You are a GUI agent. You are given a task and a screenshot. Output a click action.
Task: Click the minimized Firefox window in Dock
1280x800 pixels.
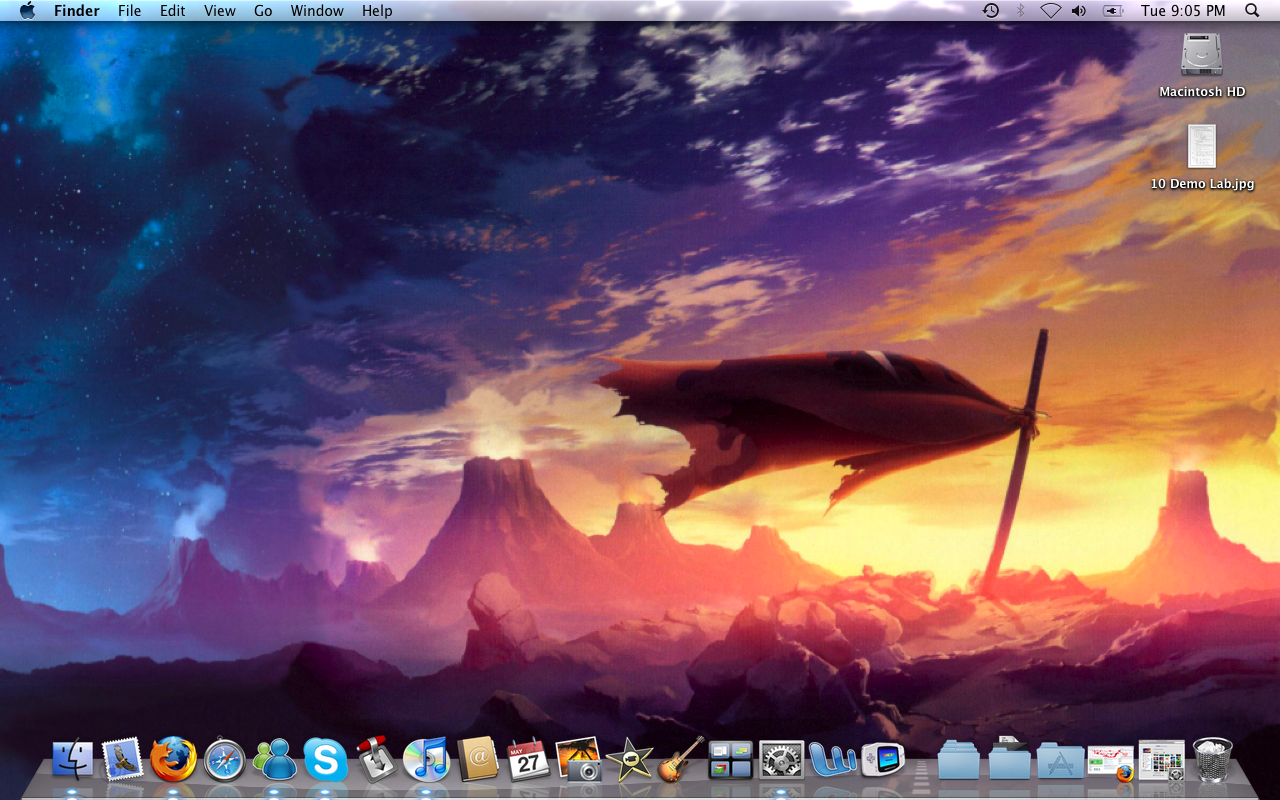point(1111,762)
